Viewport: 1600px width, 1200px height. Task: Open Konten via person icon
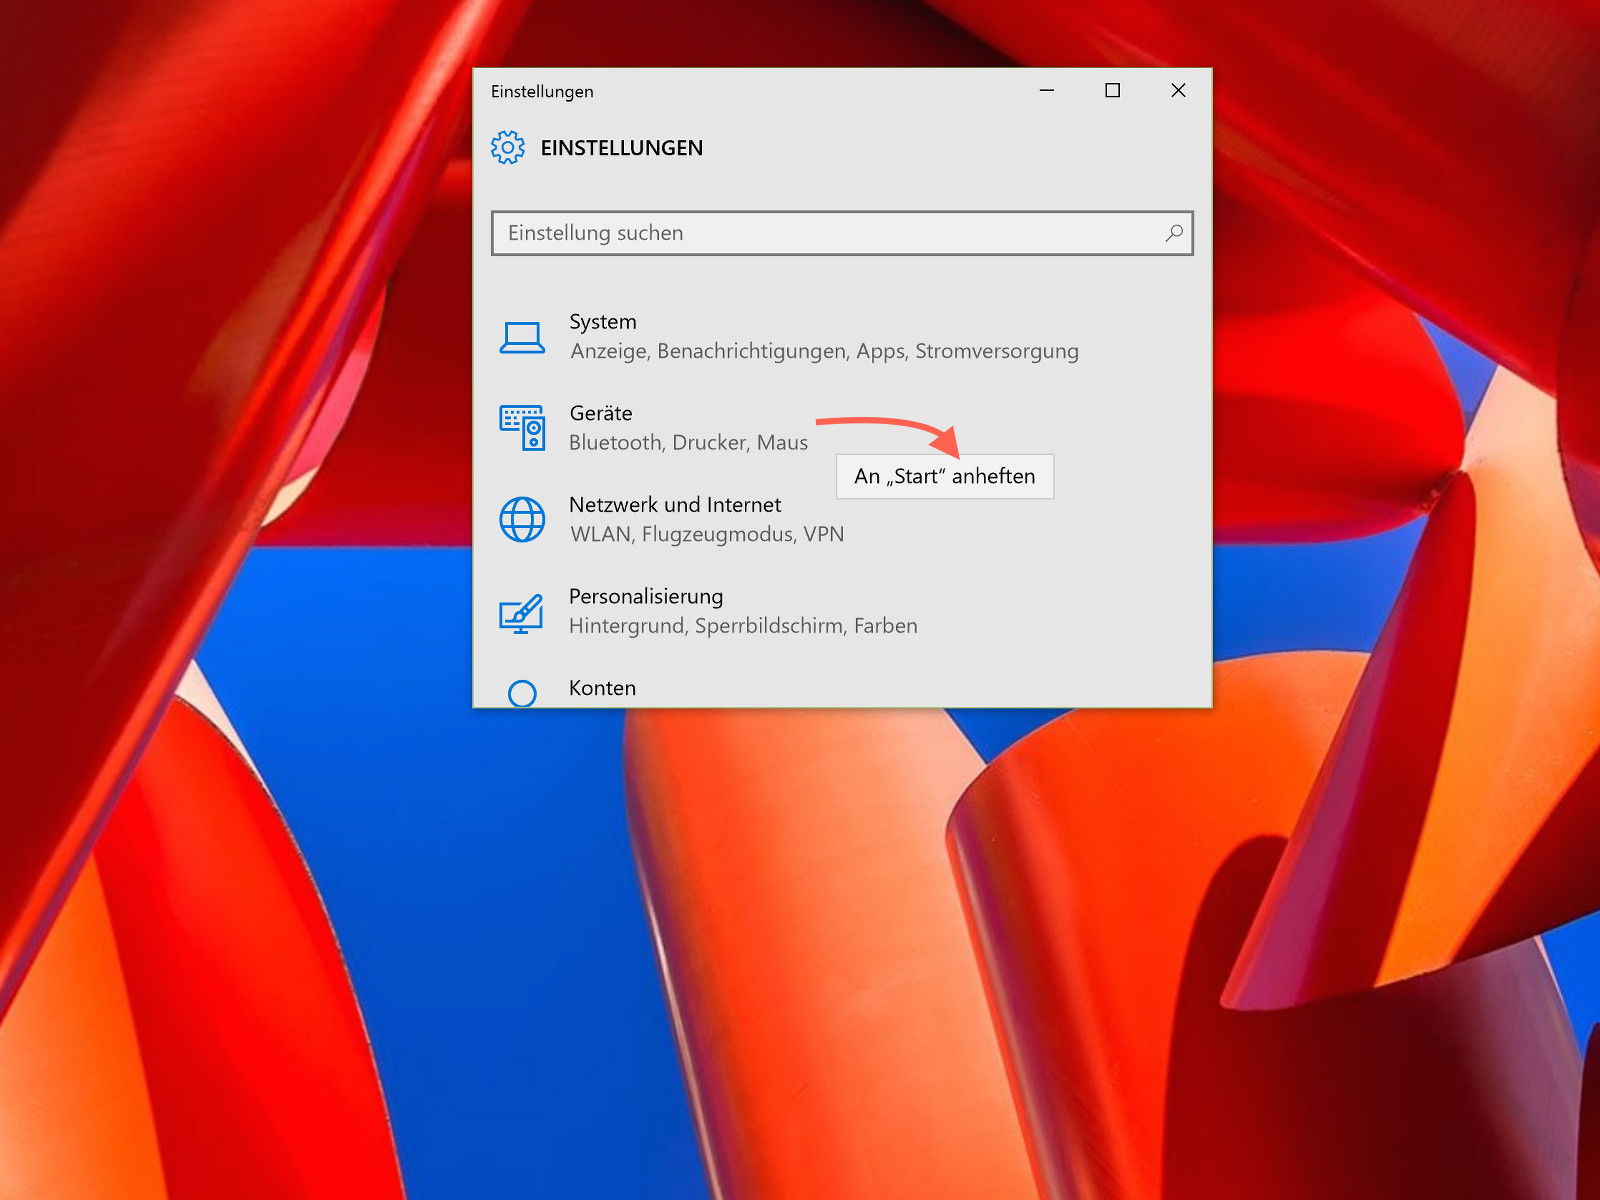click(522, 693)
